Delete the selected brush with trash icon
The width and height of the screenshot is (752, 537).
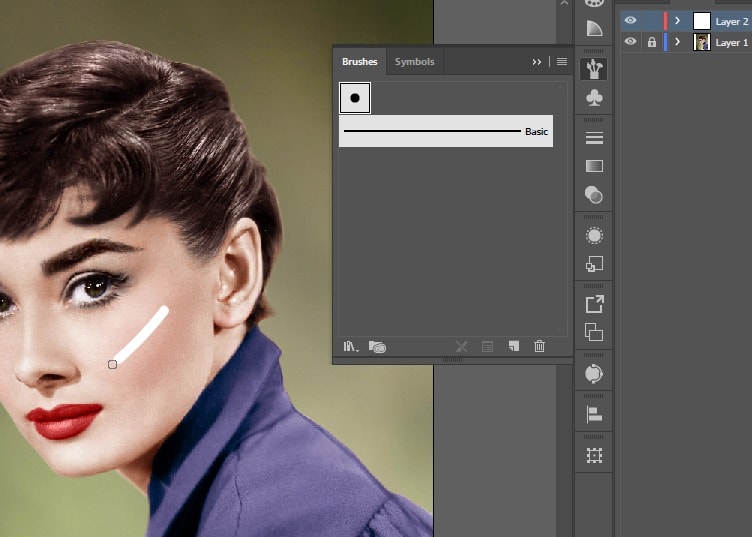pos(540,346)
